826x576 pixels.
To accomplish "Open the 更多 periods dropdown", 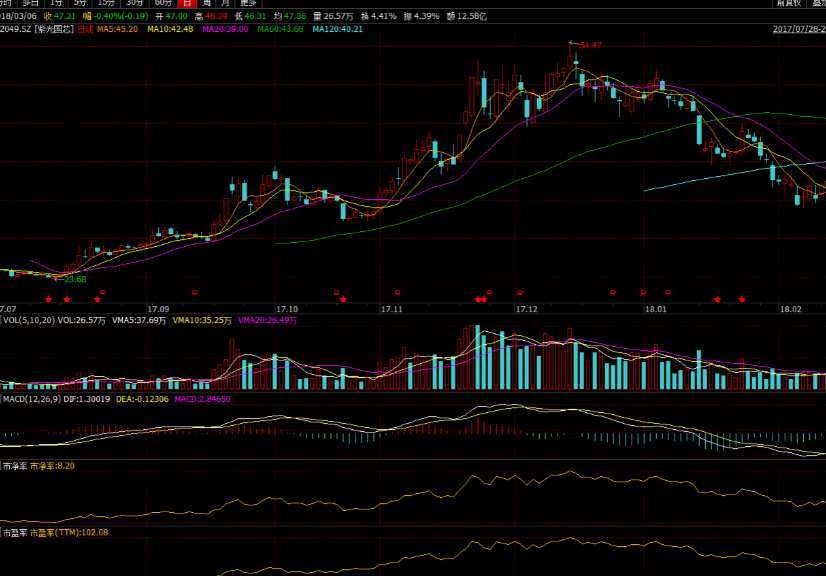I will 248,4.
